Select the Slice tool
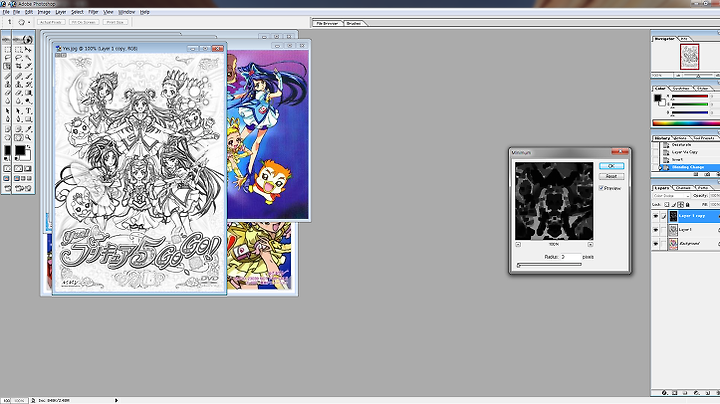Screen dimensions: 720x404 point(28,65)
